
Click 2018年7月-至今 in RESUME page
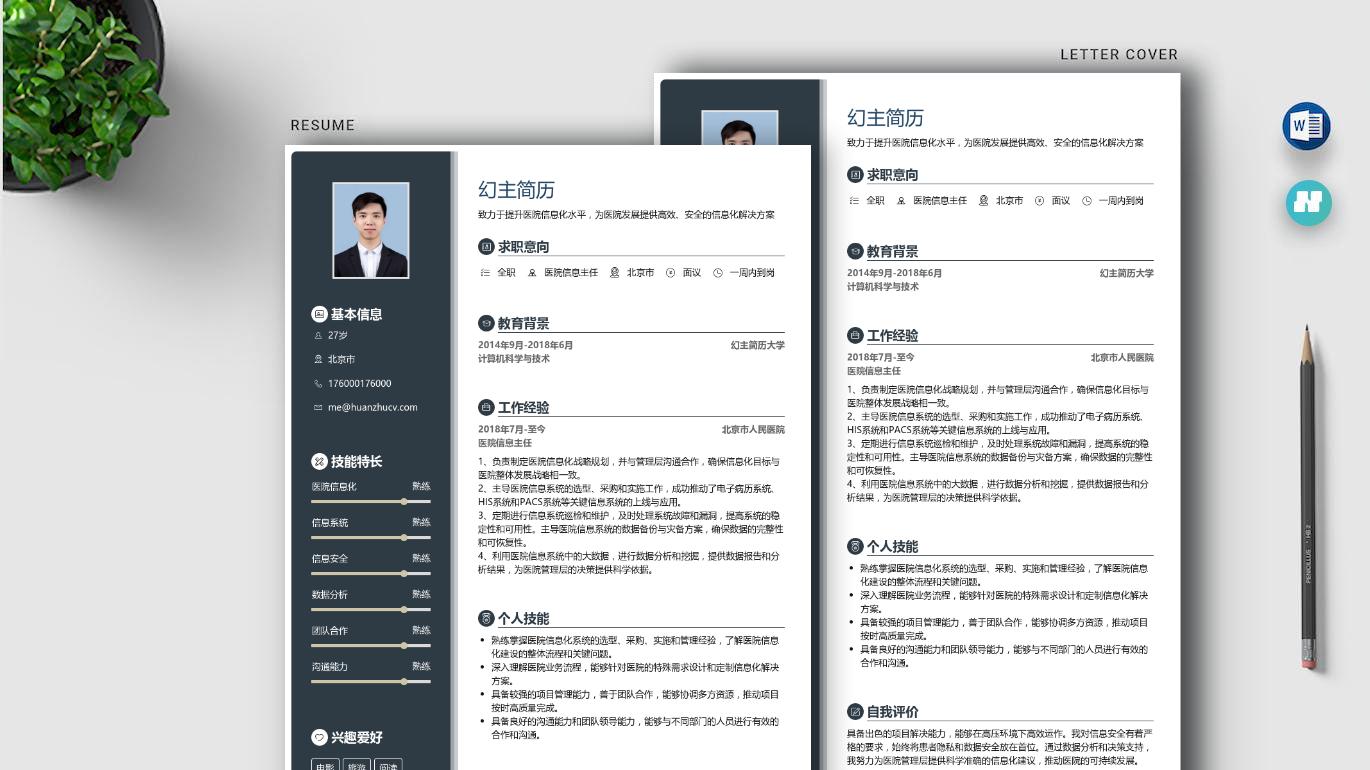click(x=512, y=430)
